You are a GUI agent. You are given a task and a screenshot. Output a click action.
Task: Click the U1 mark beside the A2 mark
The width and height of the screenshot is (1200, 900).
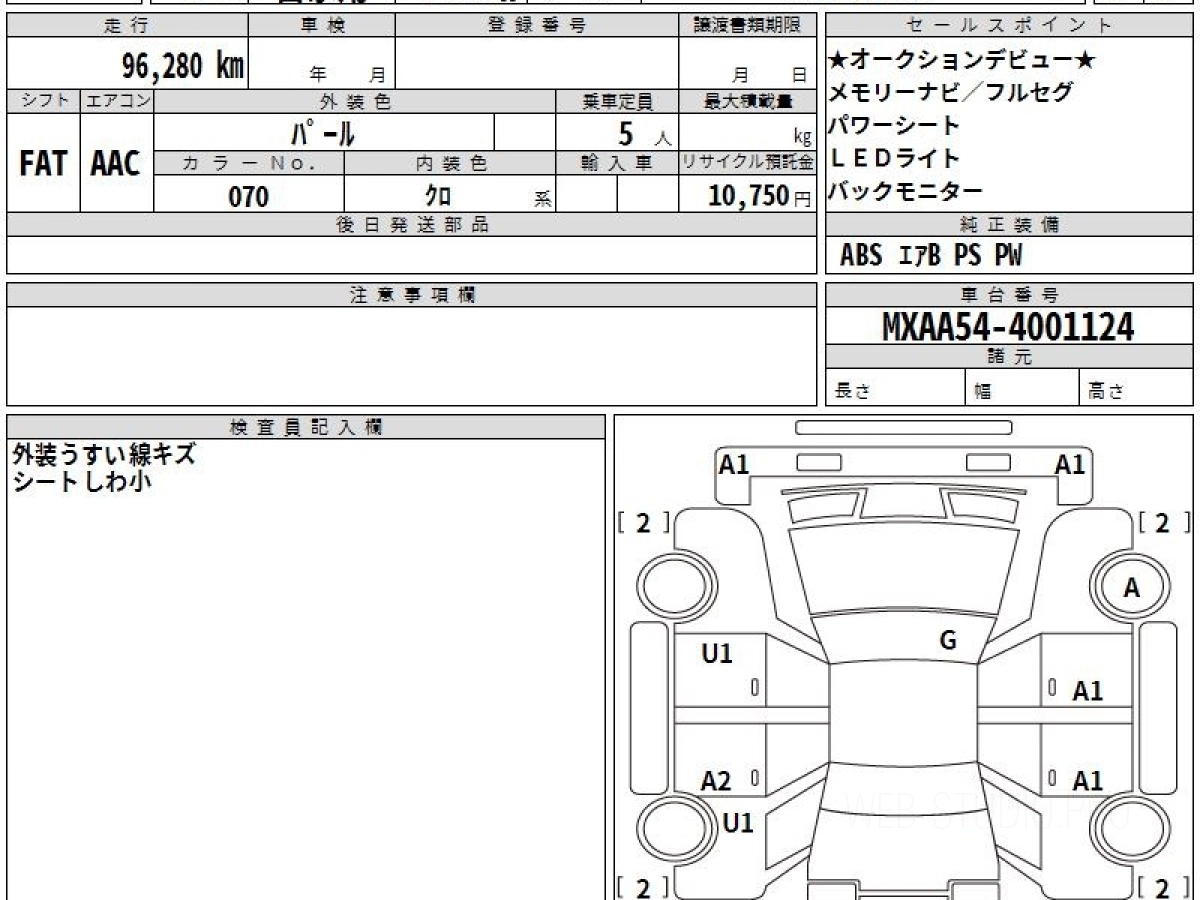[717, 654]
